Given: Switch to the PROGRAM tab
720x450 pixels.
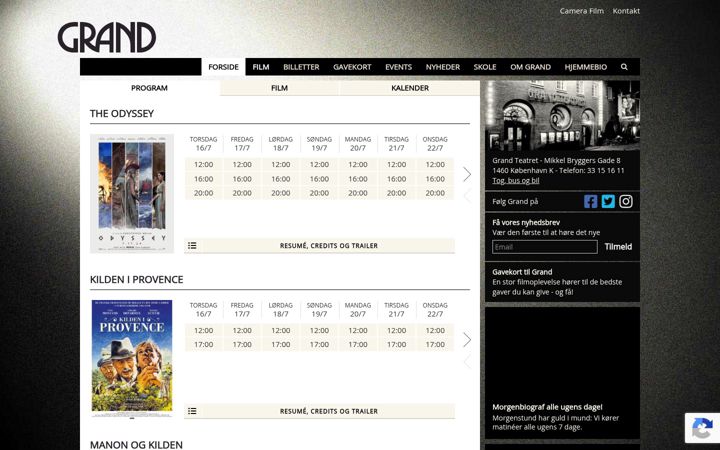Looking at the screenshot, I should click(x=149, y=88).
